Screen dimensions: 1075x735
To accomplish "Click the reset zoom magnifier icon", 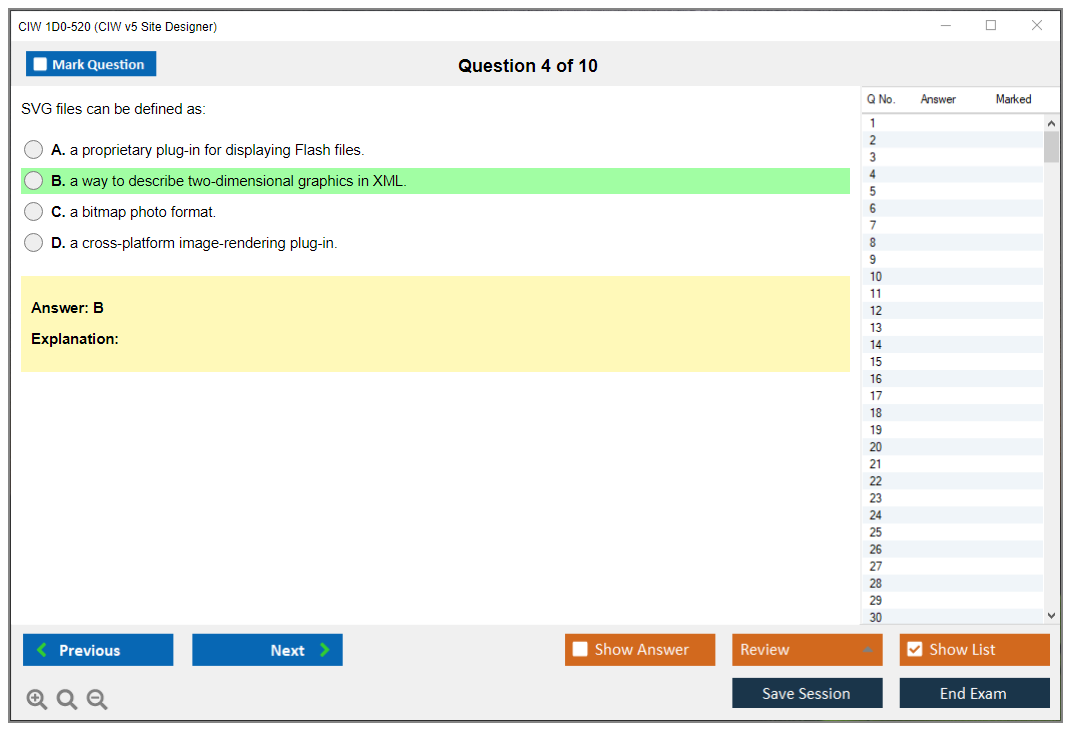I will (x=67, y=700).
